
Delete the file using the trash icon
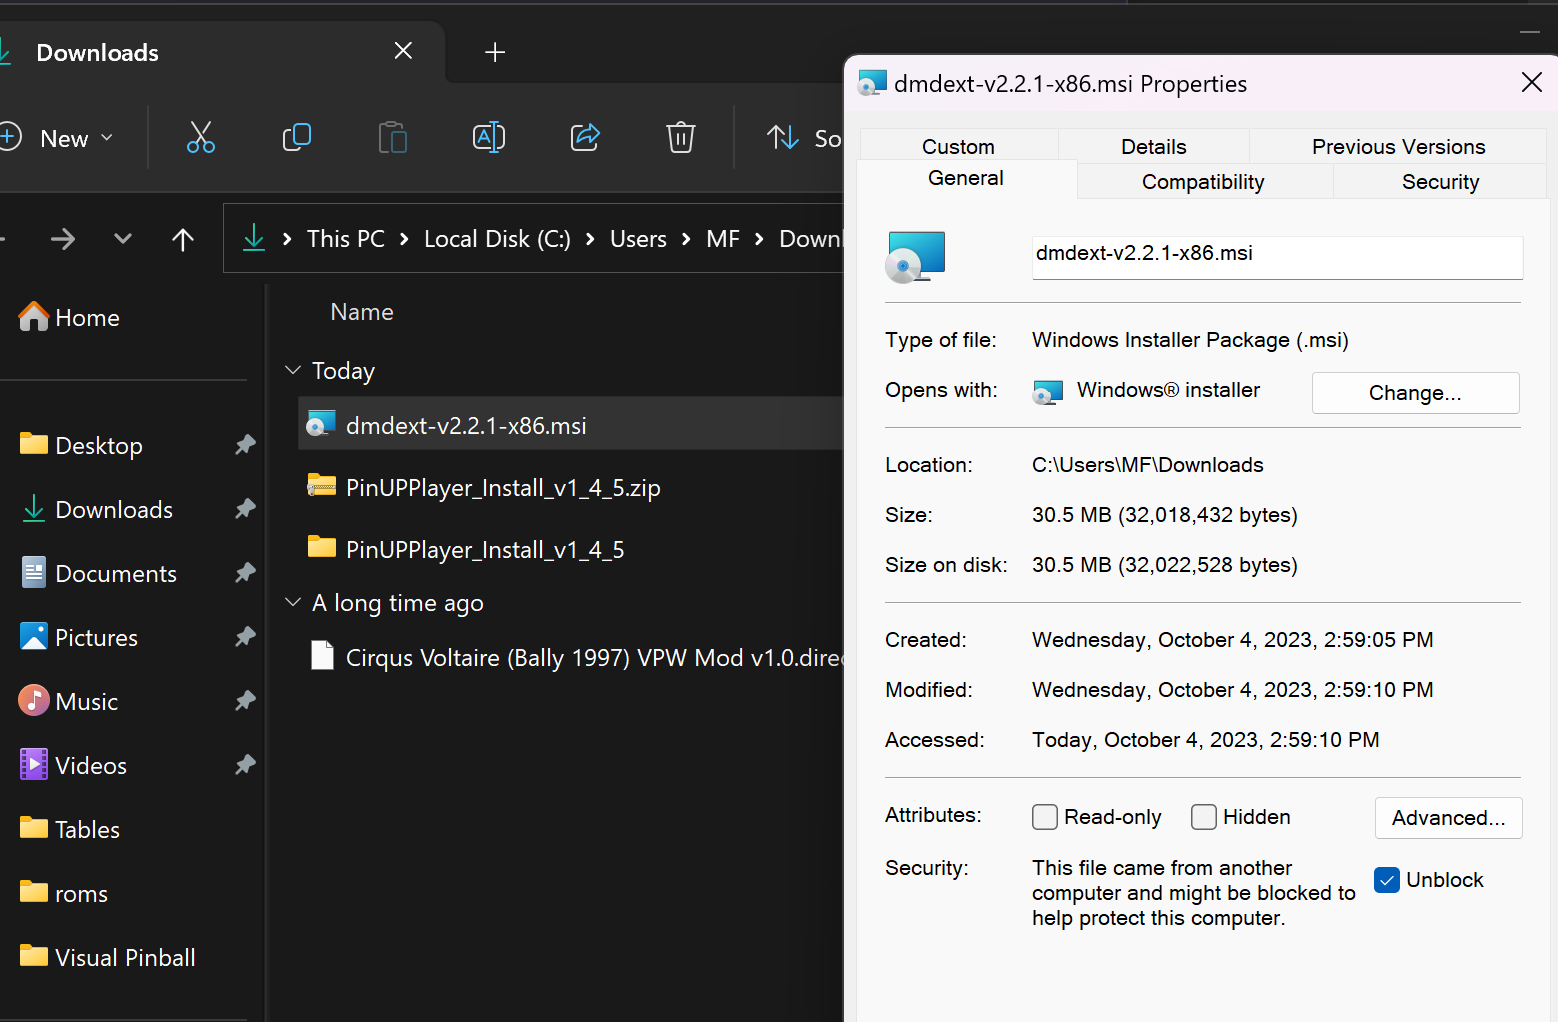point(680,138)
